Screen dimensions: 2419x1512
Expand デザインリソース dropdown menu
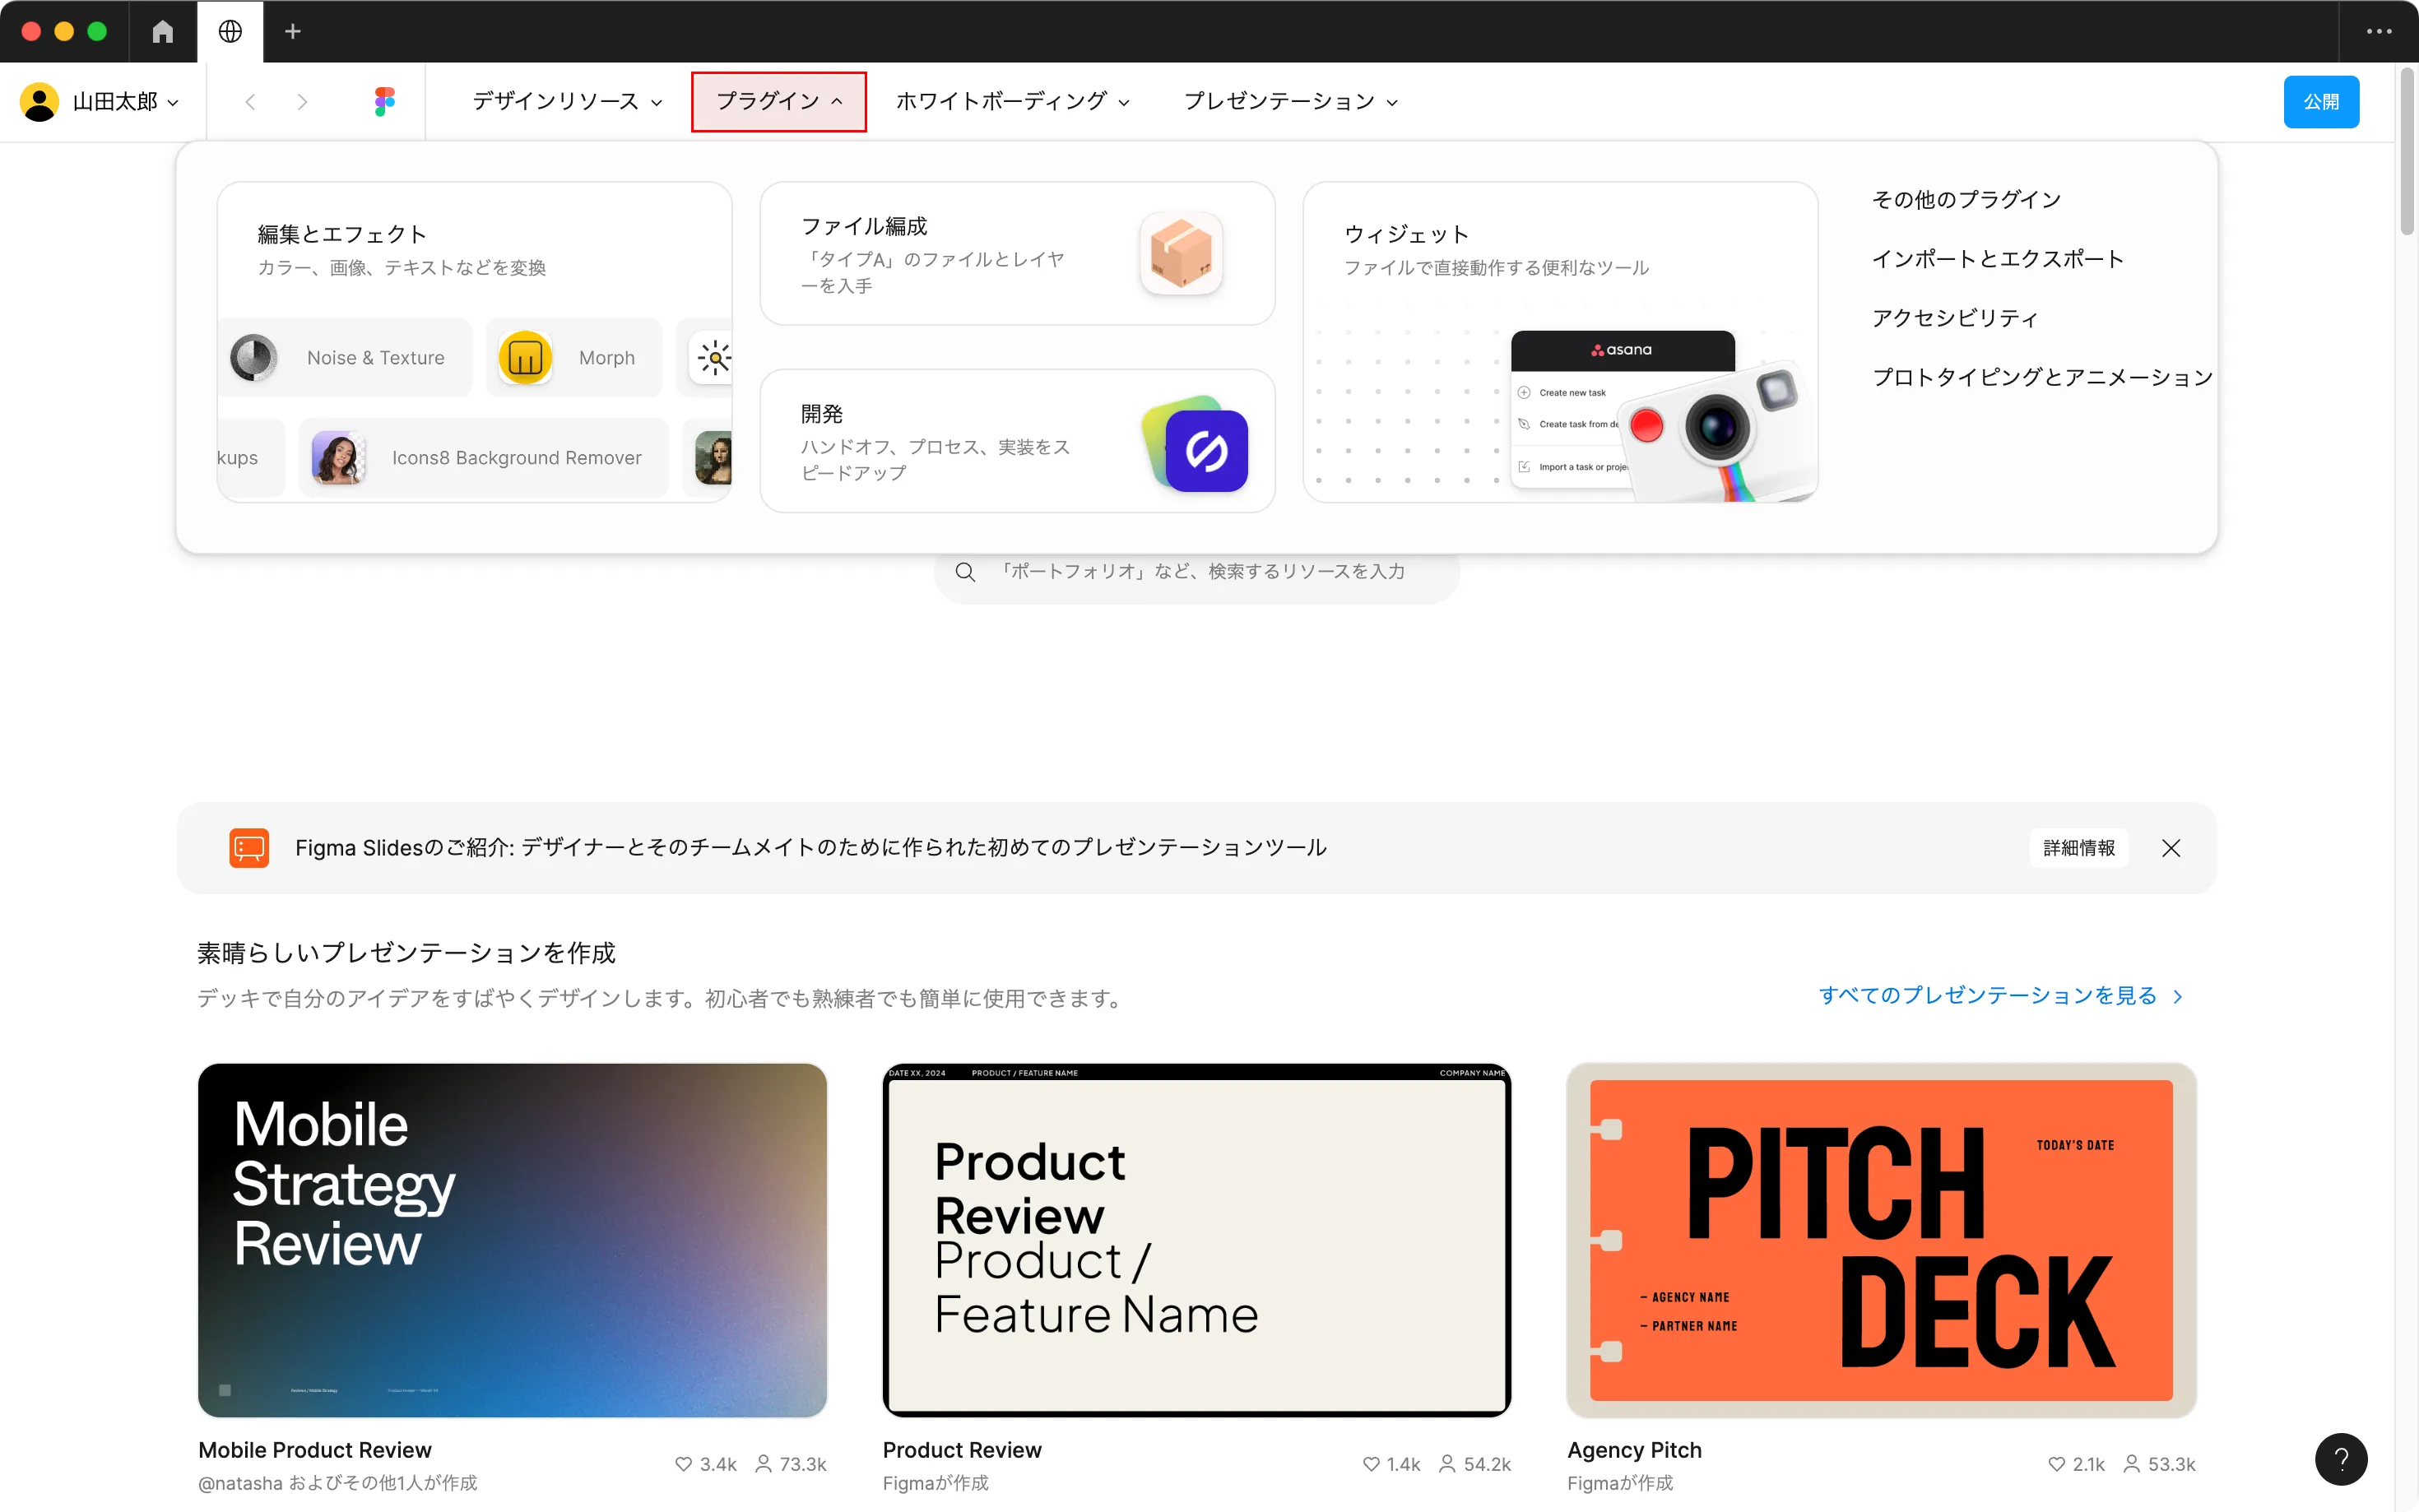click(x=567, y=101)
